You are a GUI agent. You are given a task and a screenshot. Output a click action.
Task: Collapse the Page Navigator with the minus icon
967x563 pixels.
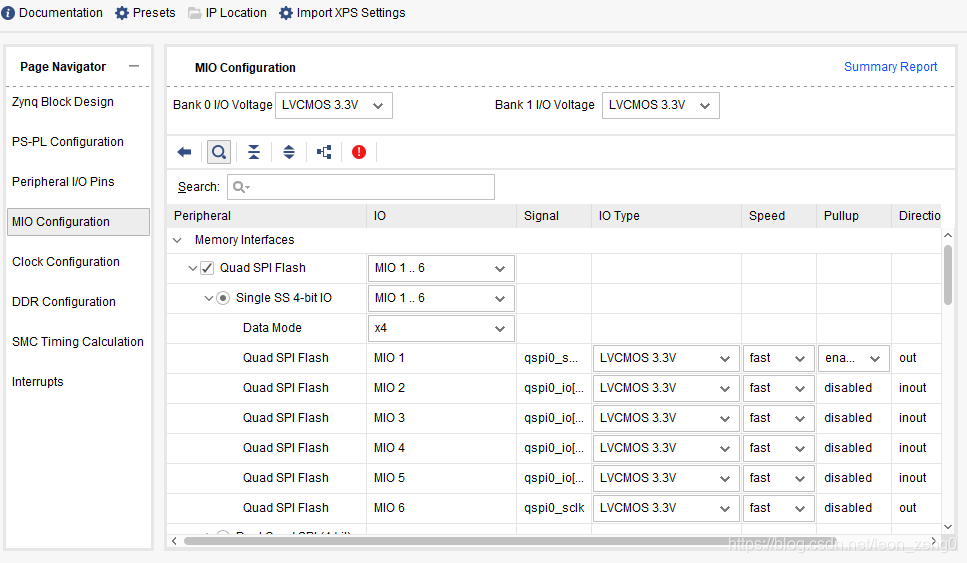(134, 66)
